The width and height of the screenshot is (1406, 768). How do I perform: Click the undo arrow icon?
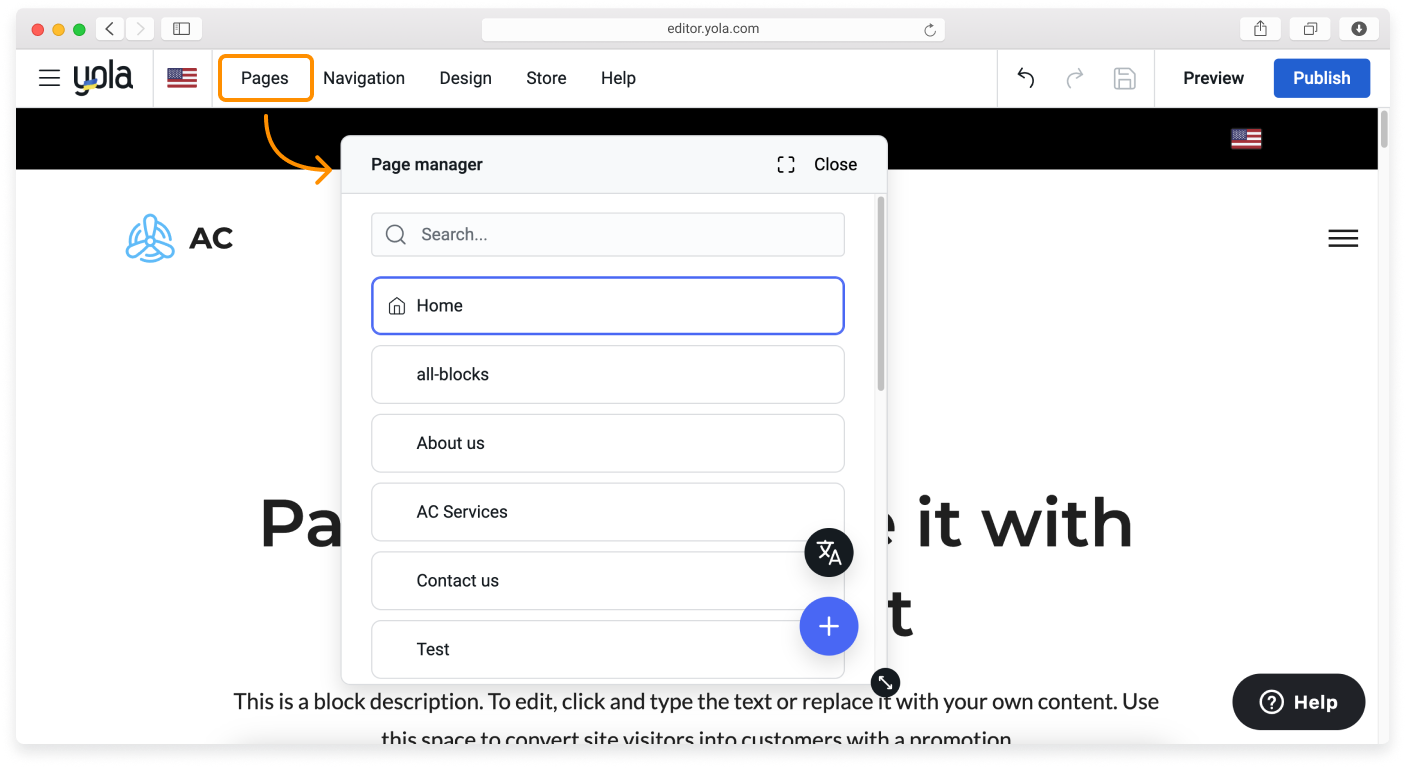pyautogui.click(x=1025, y=78)
